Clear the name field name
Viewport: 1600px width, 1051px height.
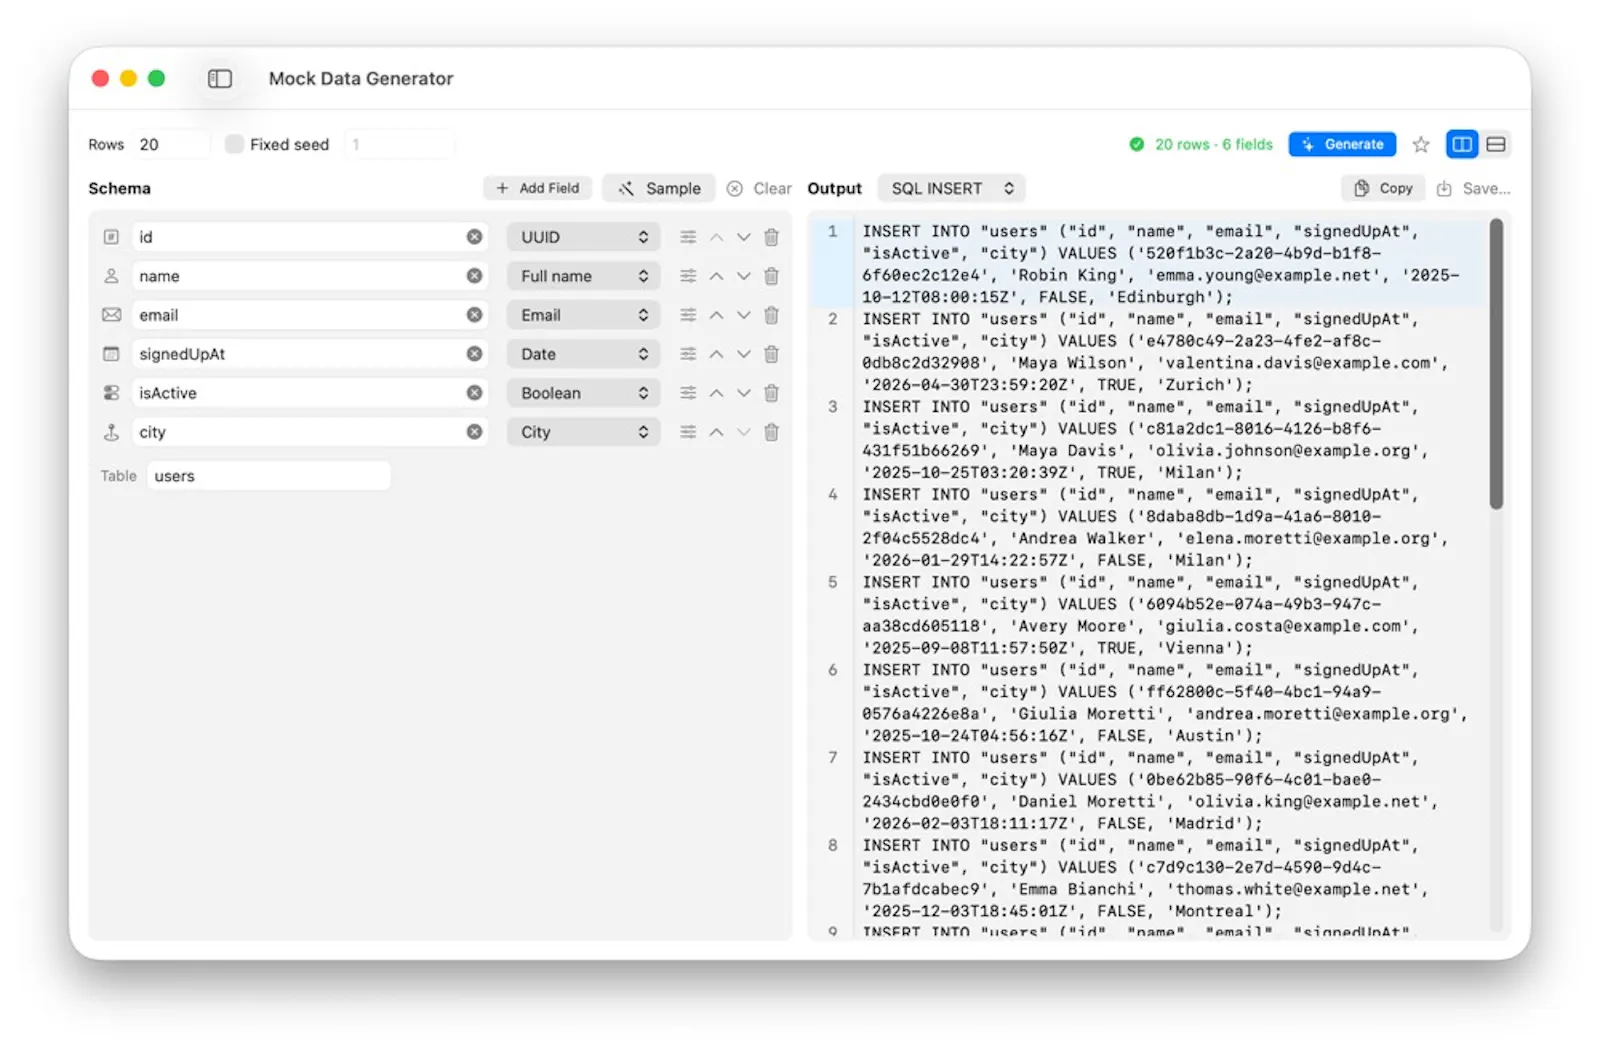474,276
